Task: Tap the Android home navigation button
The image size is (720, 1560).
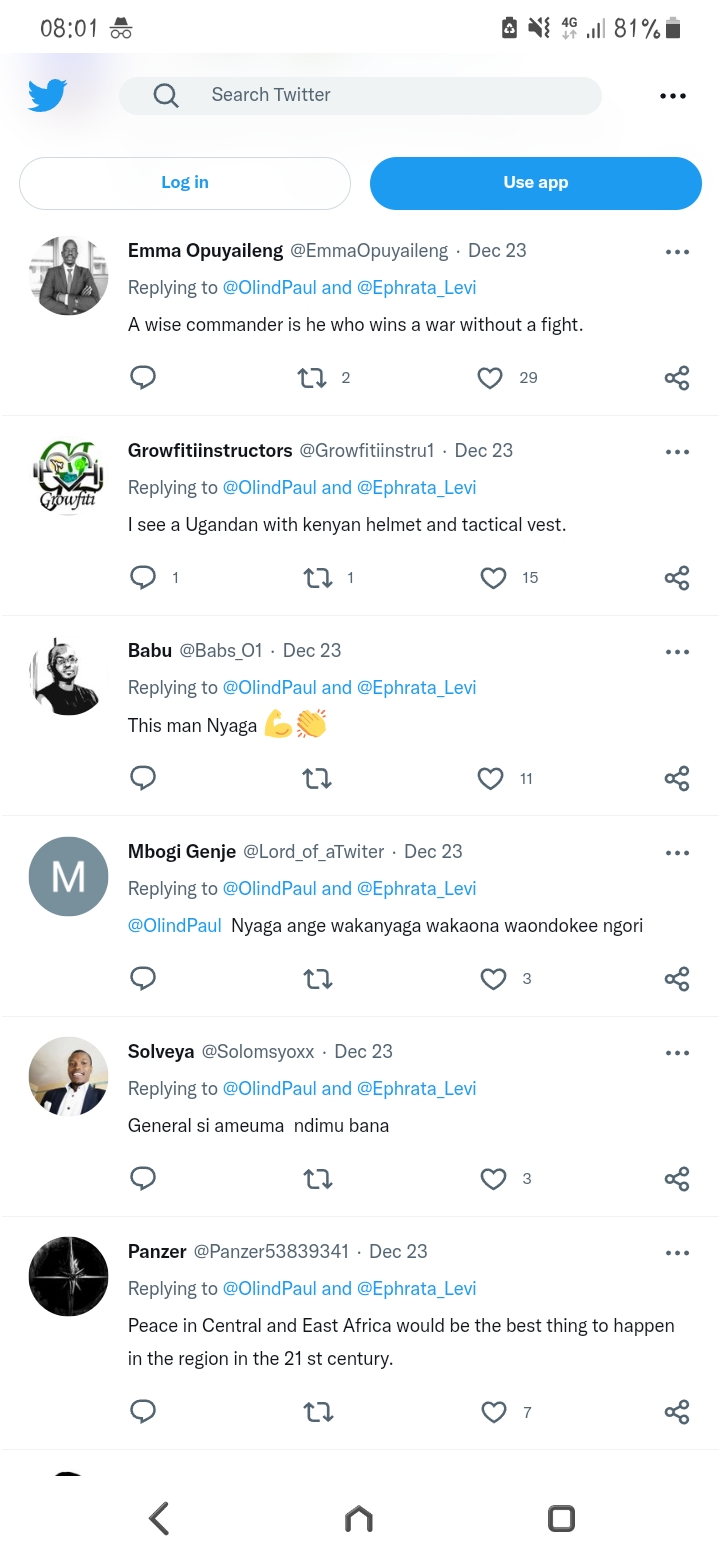Action: pyautogui.click(x=359, y=1518)
